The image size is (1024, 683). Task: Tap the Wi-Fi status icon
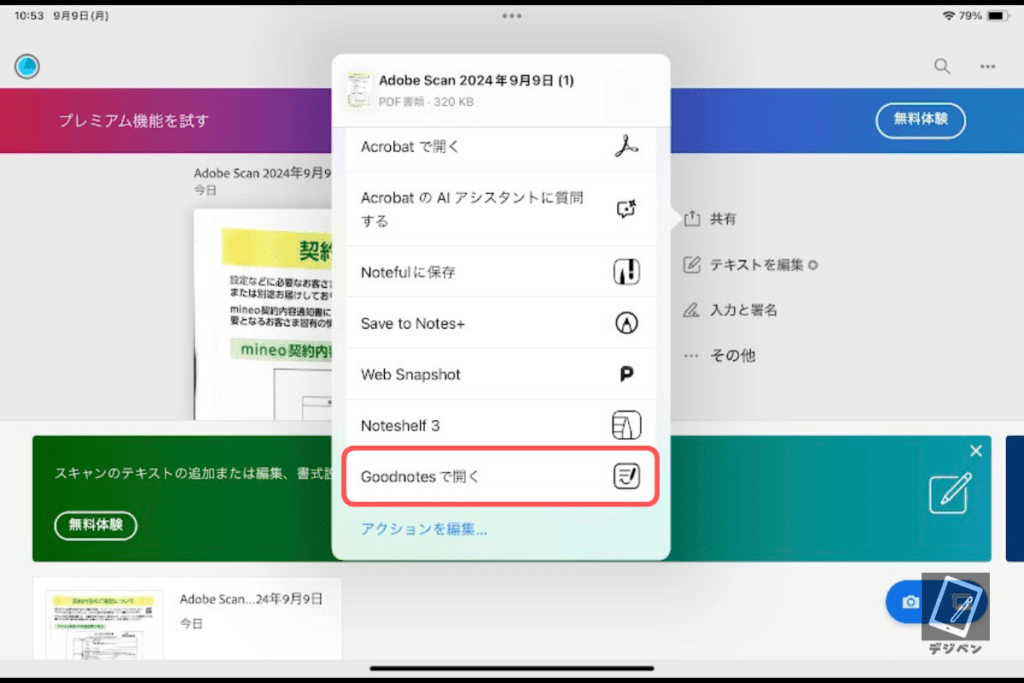click(948, 16)
